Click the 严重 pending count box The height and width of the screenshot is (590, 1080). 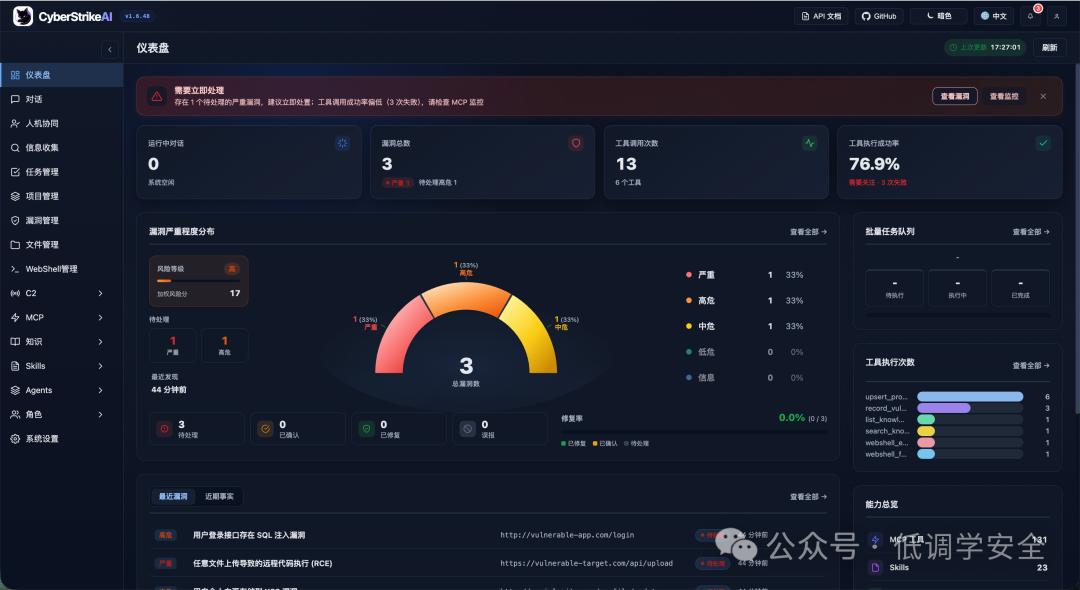tap(173, 346)
